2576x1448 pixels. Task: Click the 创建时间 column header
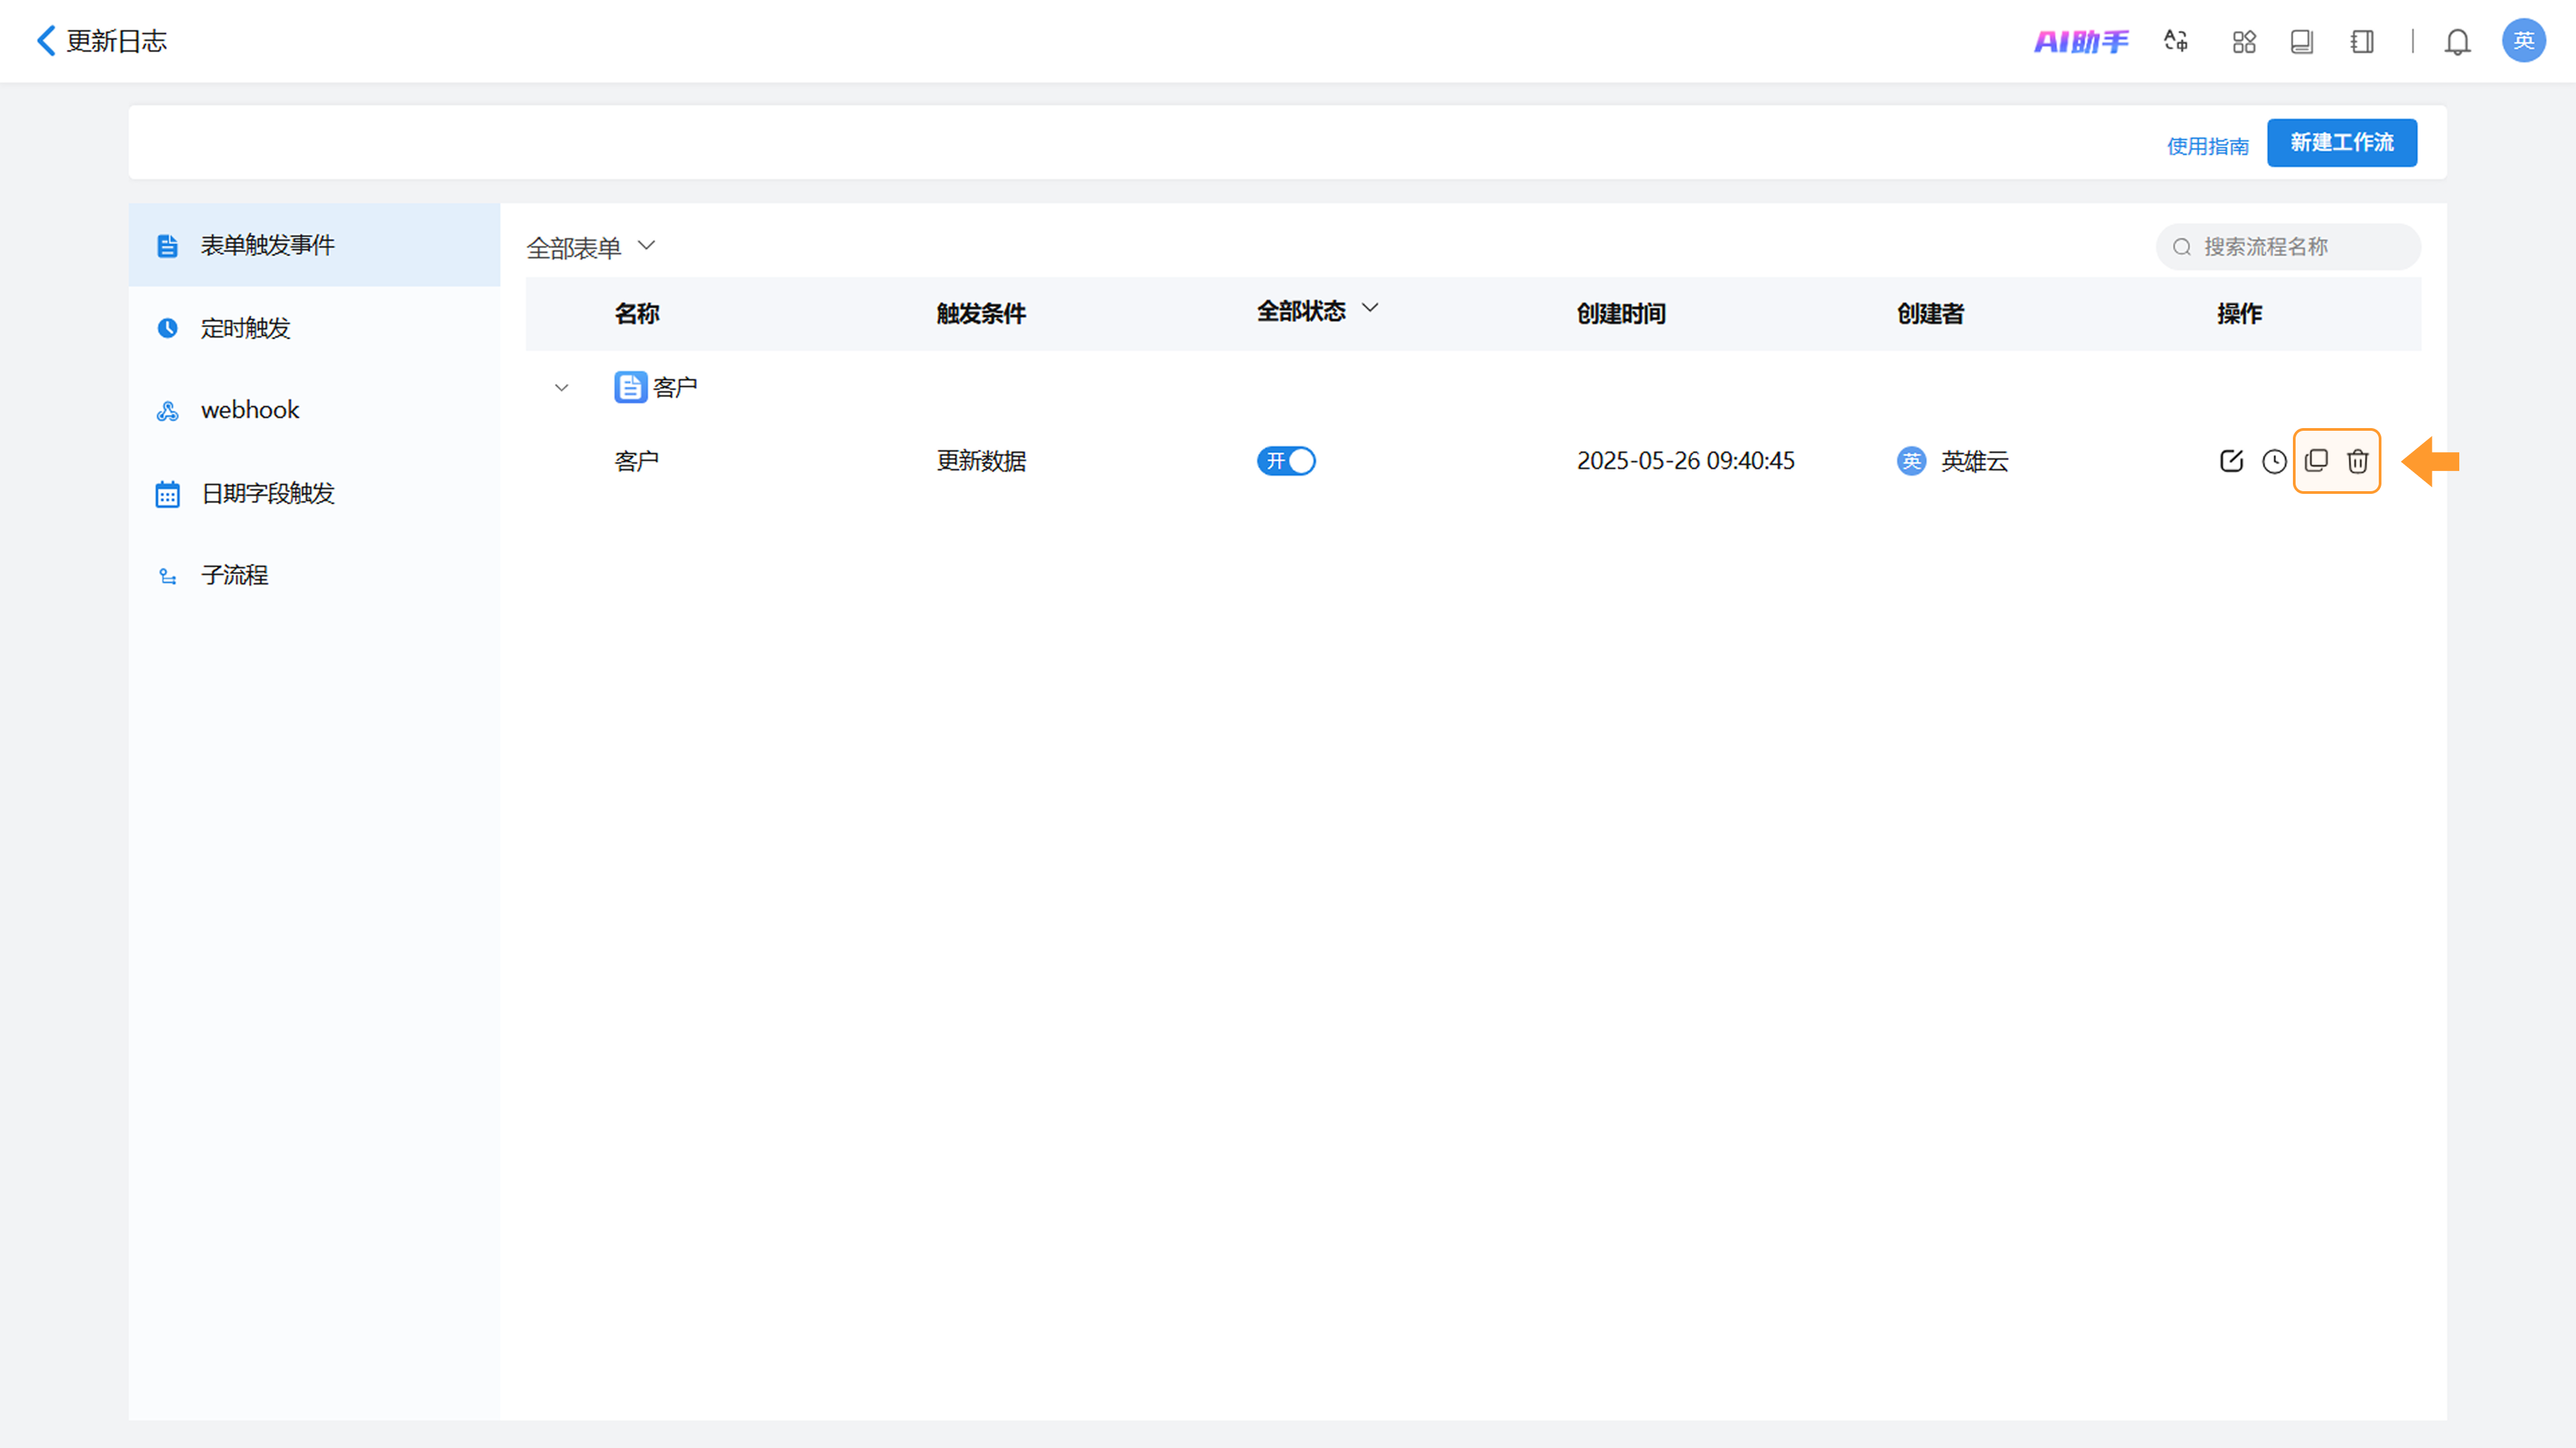[x=1621, y=313]
